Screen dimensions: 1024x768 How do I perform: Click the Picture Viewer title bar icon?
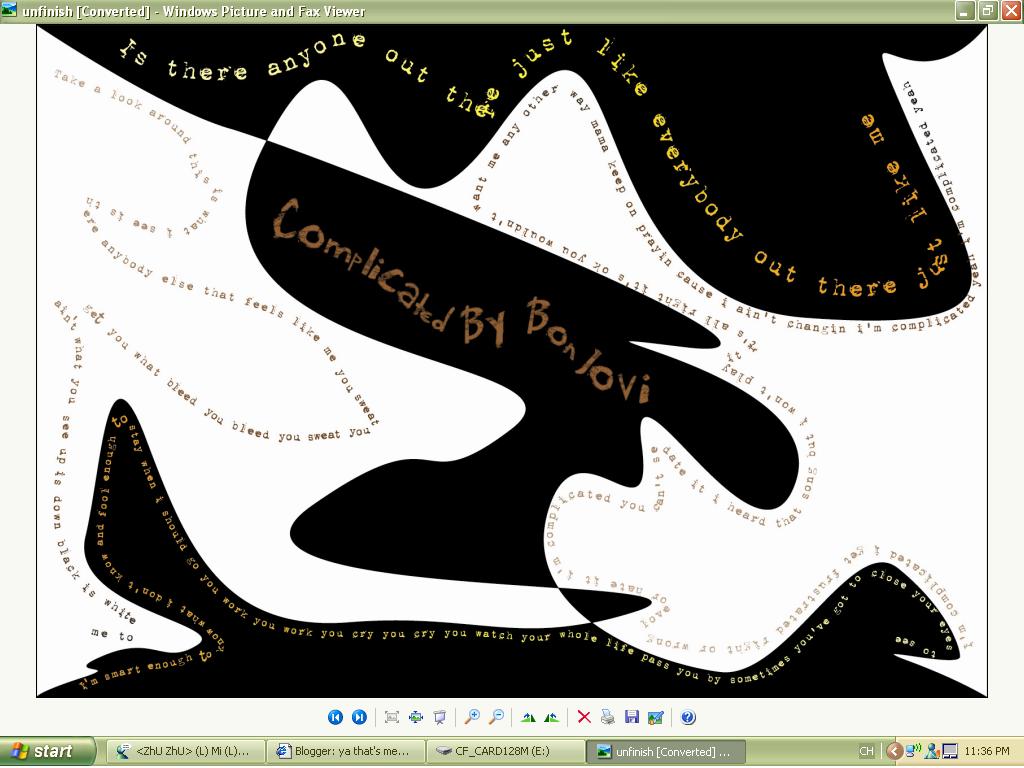[9, 10]
